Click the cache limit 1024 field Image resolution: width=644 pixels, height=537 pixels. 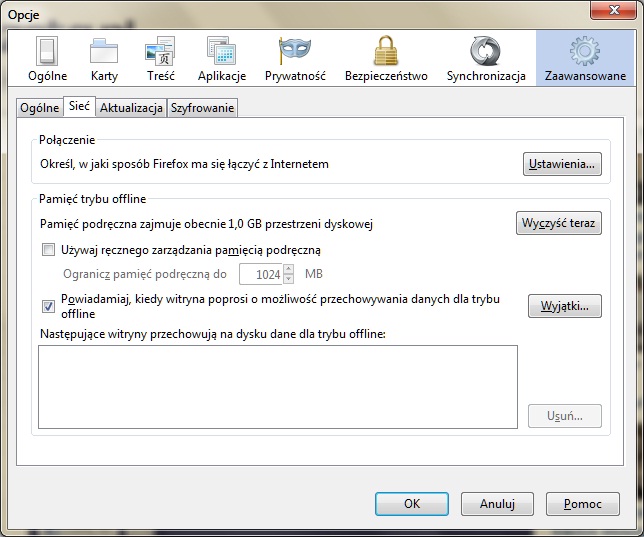coord(261,274)
